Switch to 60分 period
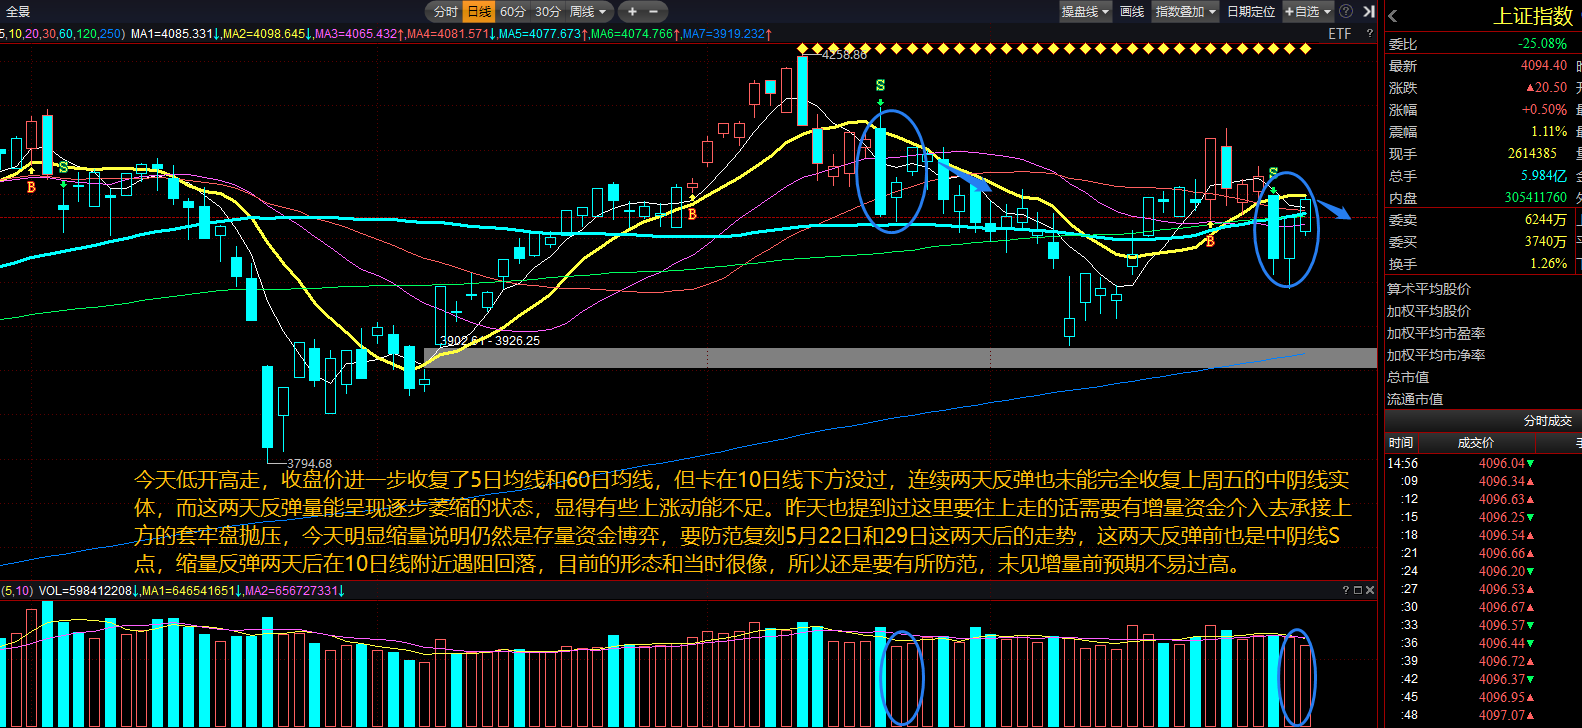This screenshot has width=1582, height=728. 512,12
